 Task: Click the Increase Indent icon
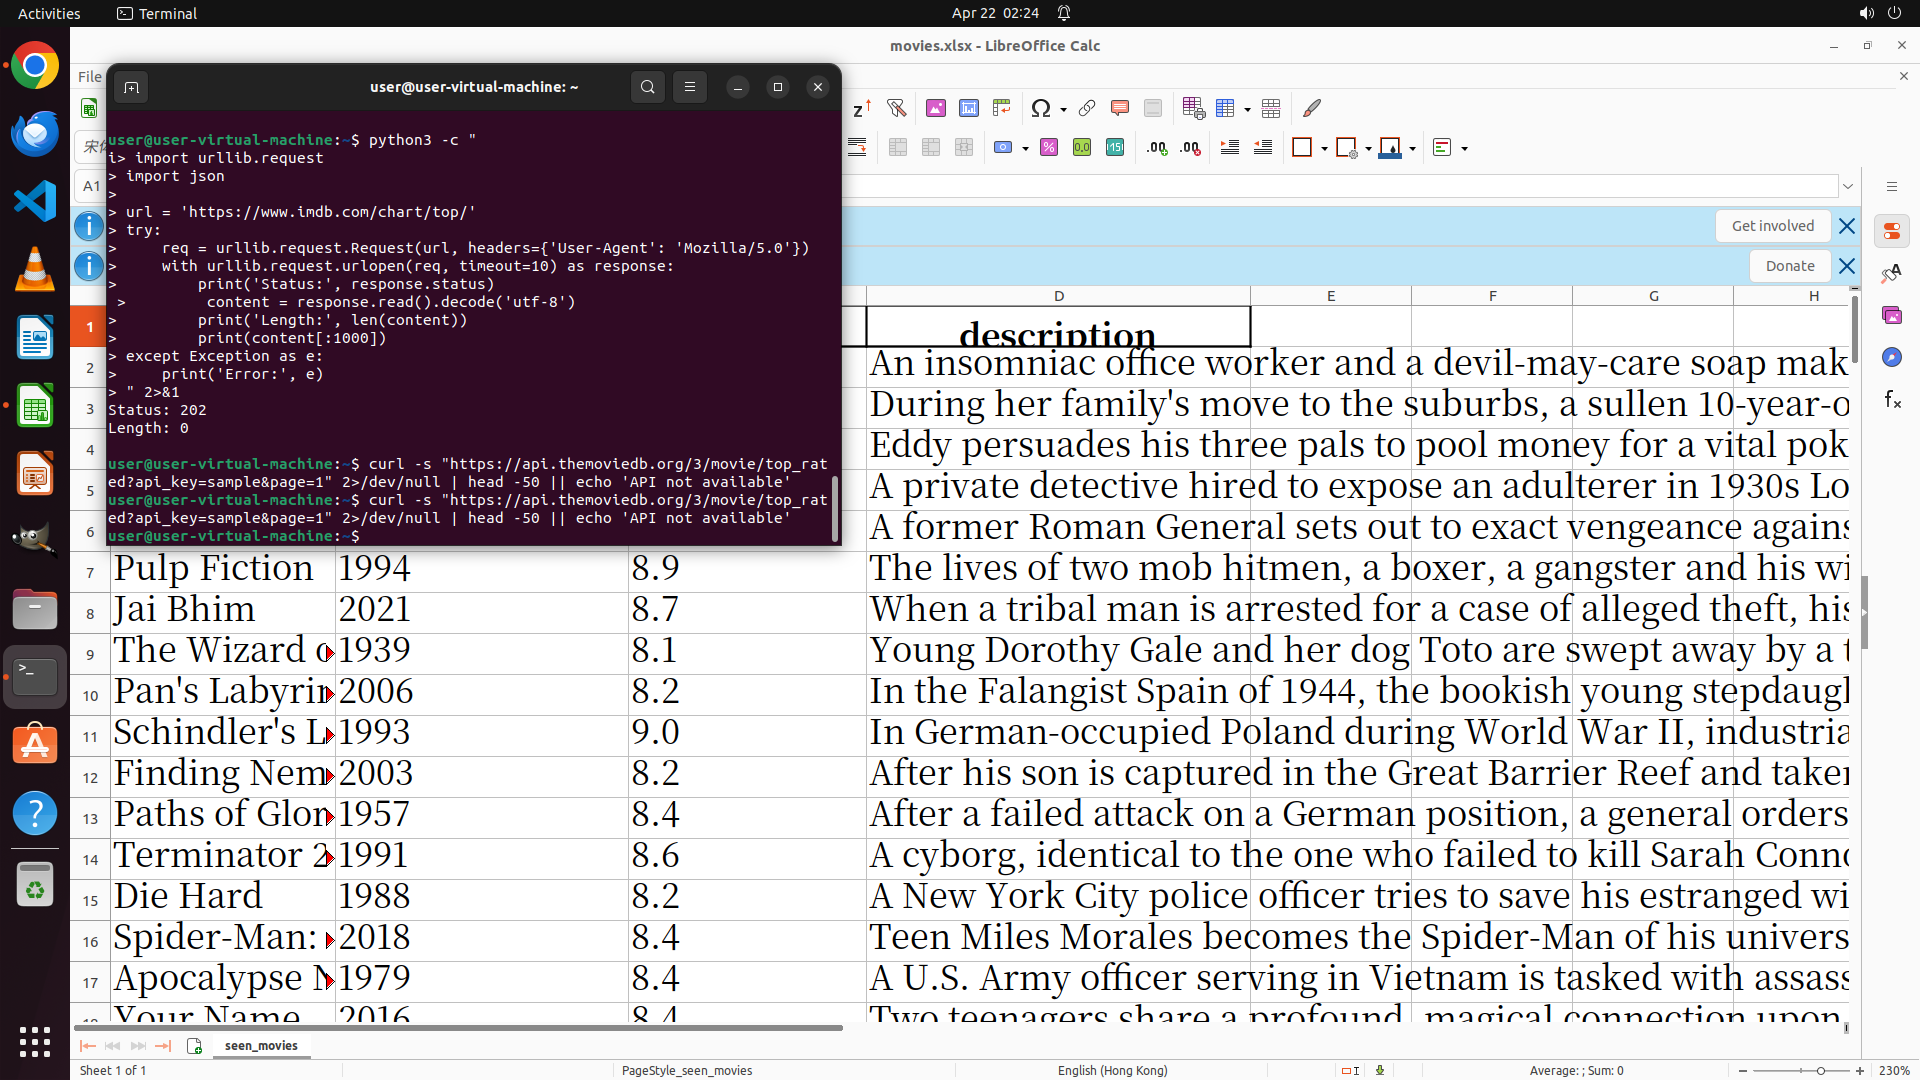(x=1230, y=148)
